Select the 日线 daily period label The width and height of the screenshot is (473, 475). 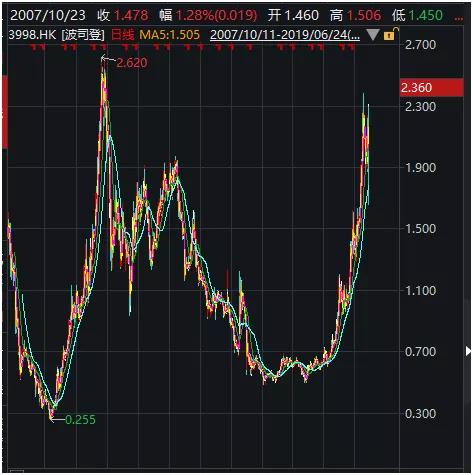tap(122, 35)
